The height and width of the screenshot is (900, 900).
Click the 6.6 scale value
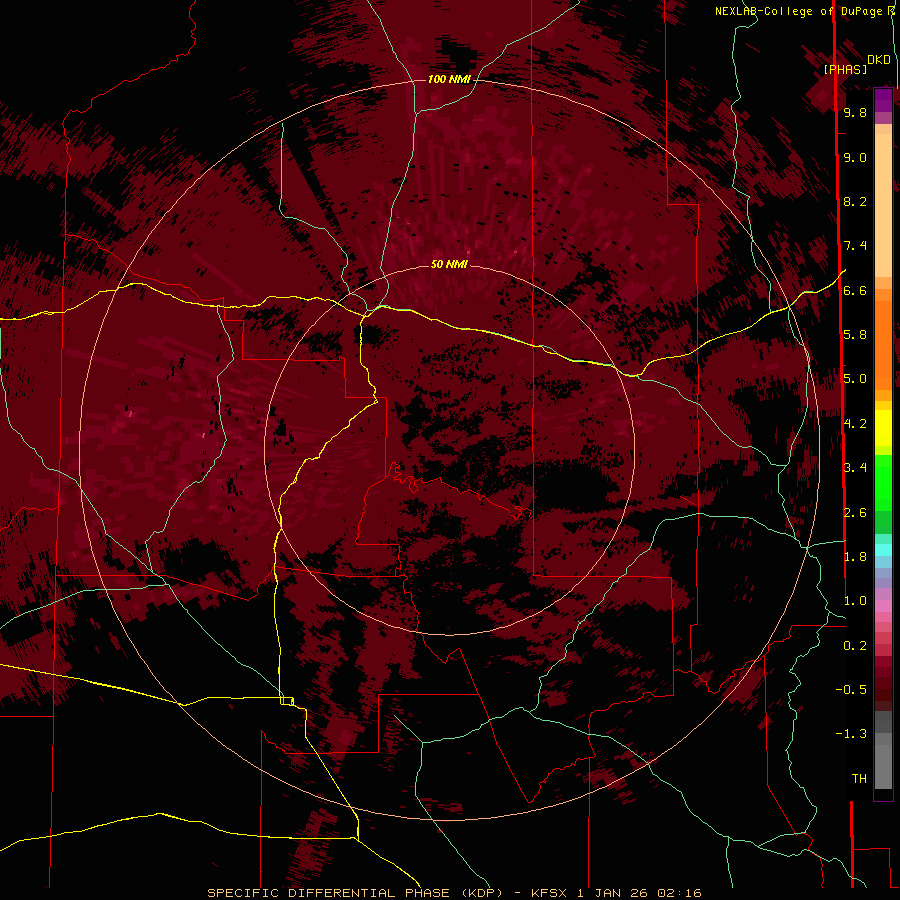tap(855, 290)
